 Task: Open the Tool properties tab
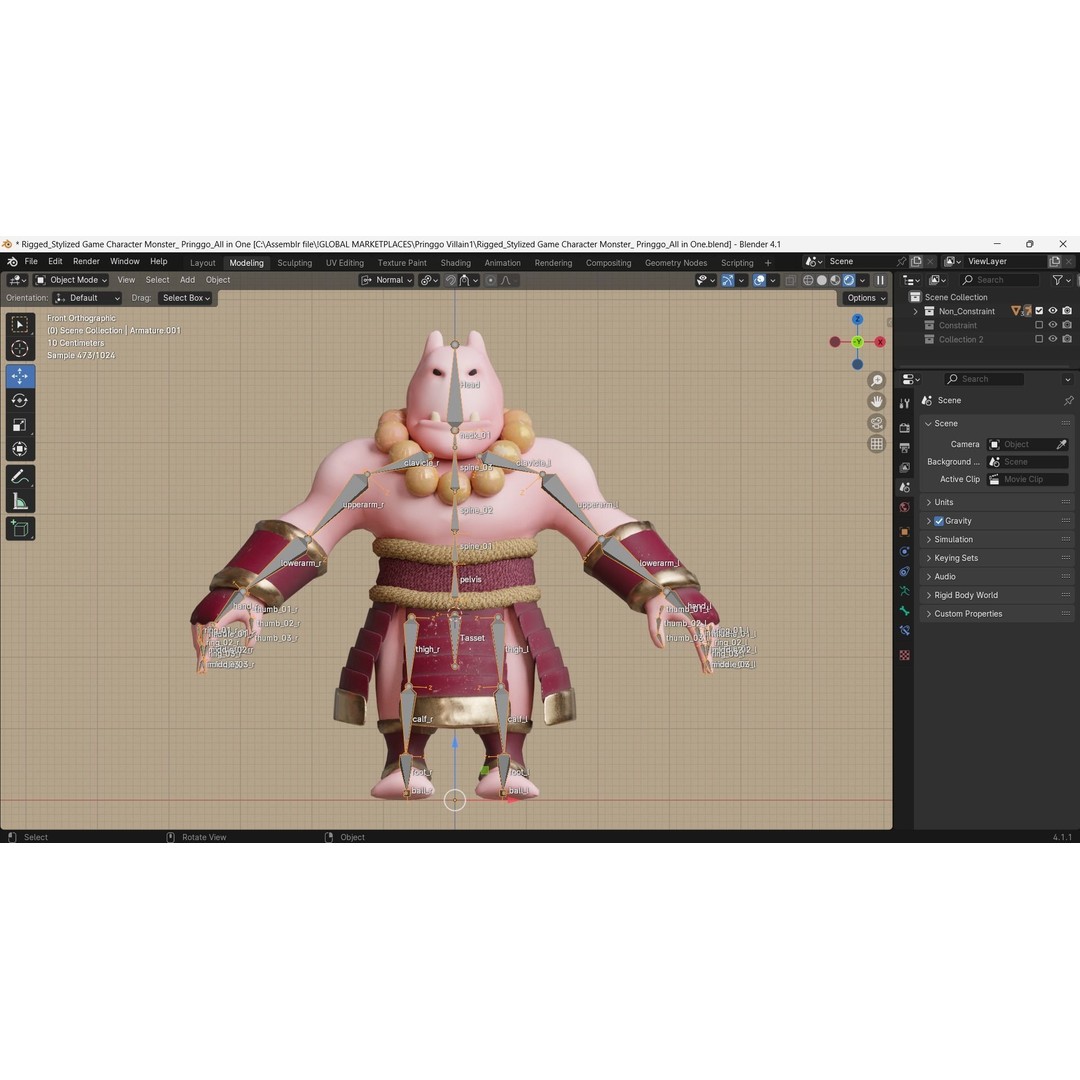(904, 404)
